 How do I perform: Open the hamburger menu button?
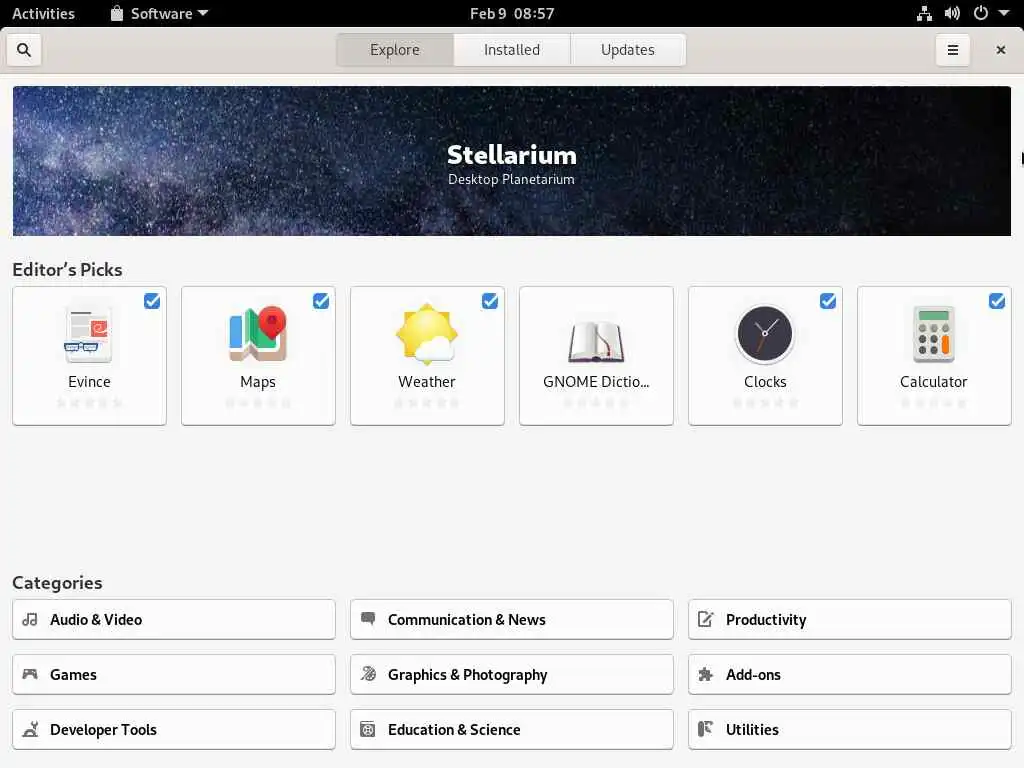pyautogui.click(x=952, y=50)
